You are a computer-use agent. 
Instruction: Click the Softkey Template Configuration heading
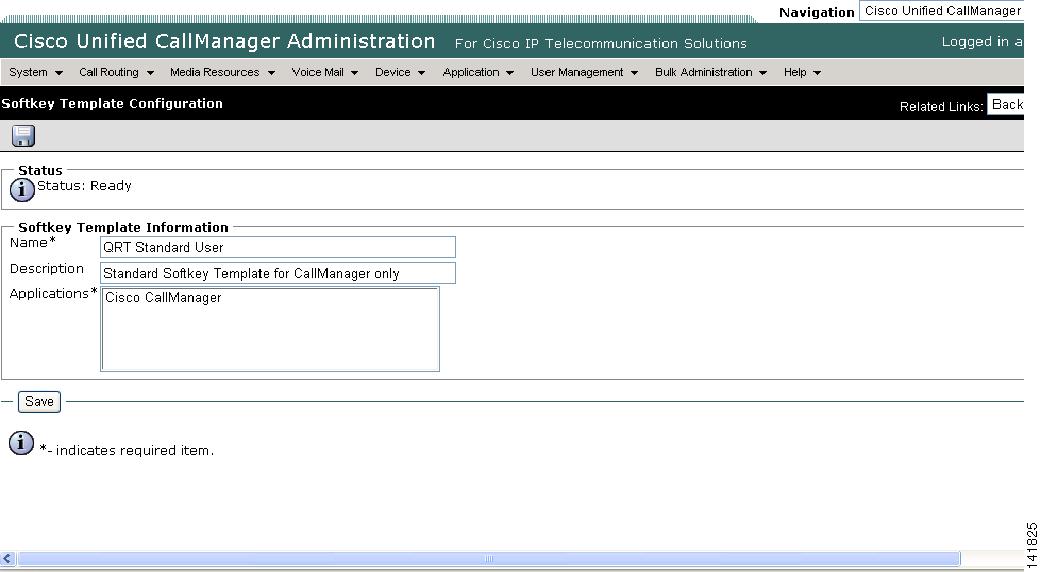point(112,103)
